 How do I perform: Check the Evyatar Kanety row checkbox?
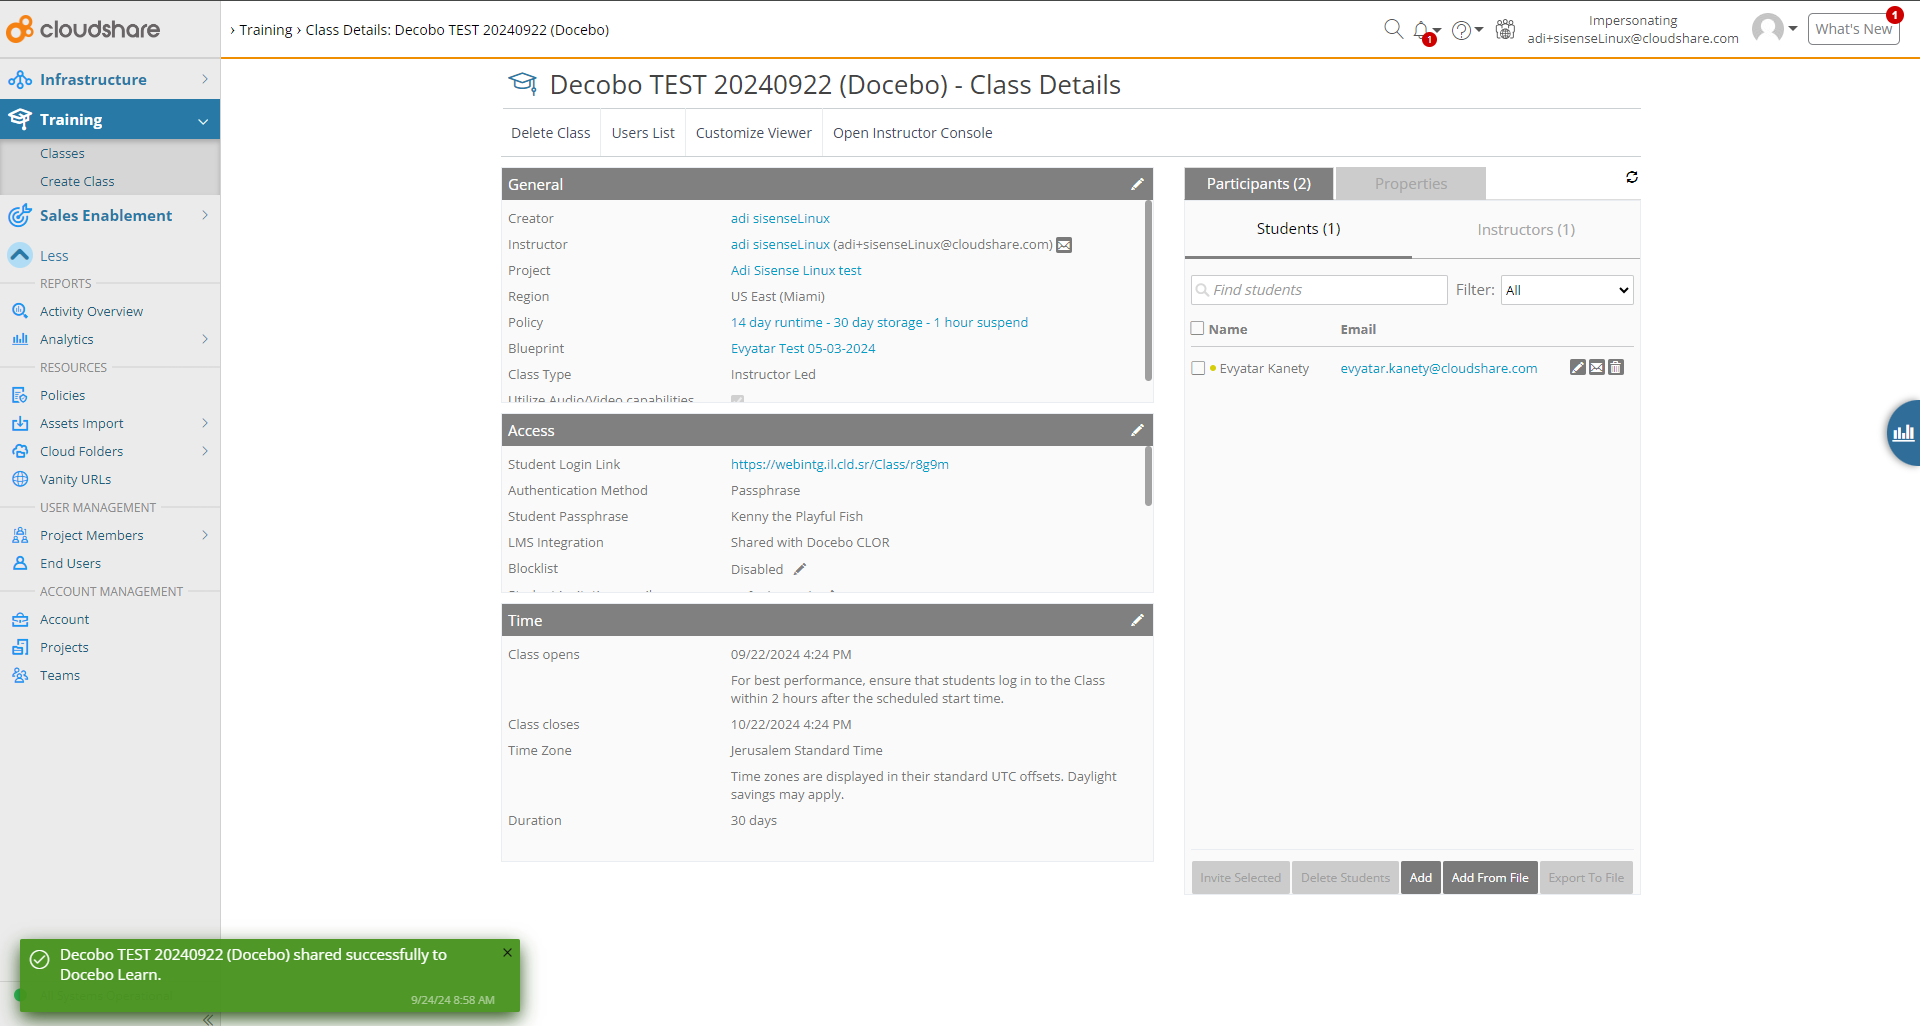[x=1198, y=368]
